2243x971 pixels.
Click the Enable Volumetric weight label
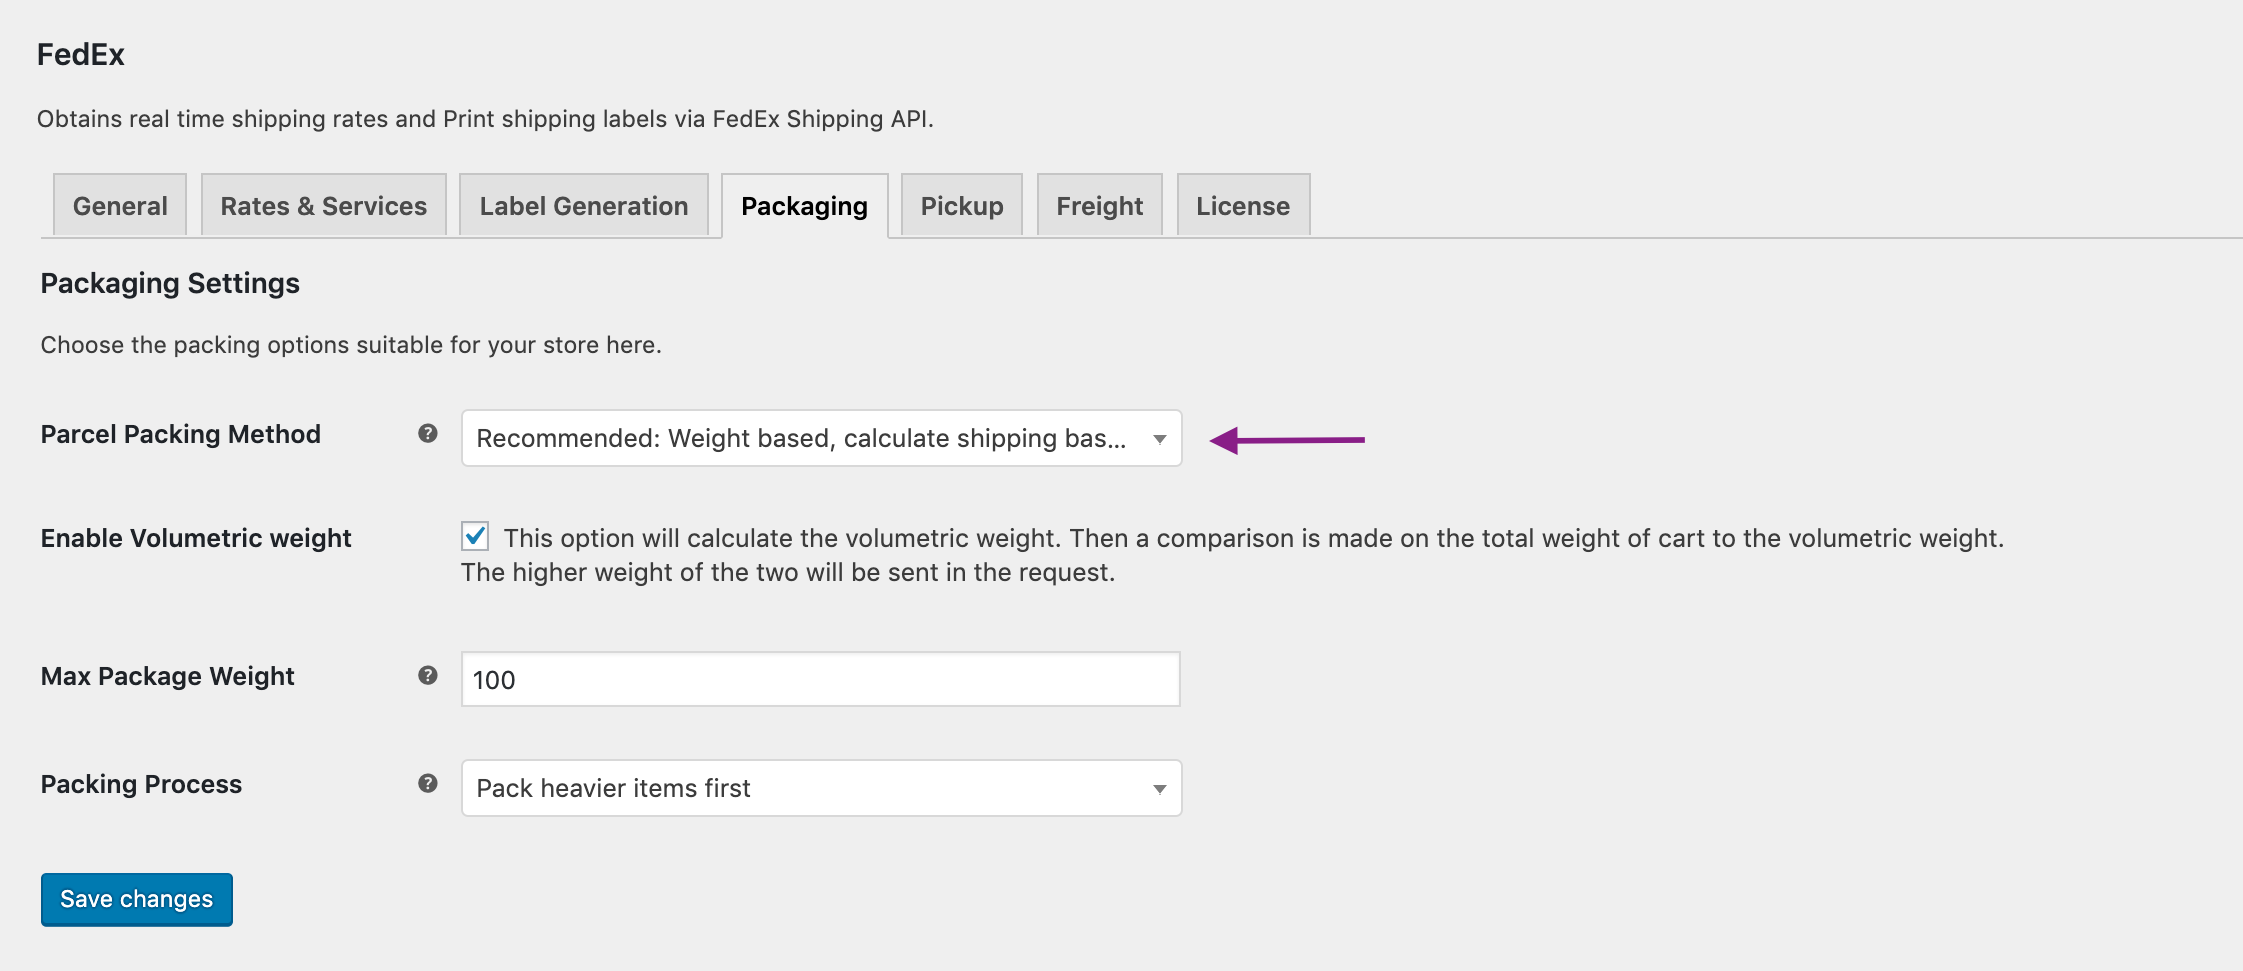tap(196, 538)
